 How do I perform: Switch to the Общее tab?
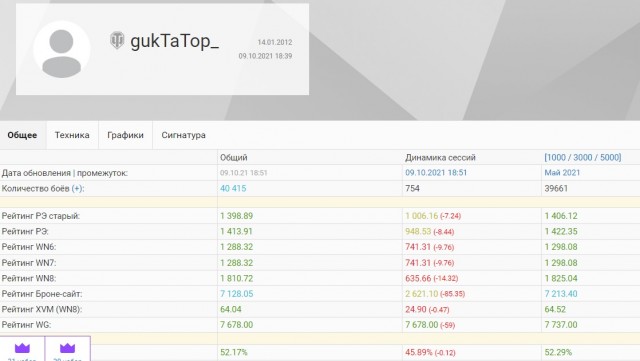(22, 135)
